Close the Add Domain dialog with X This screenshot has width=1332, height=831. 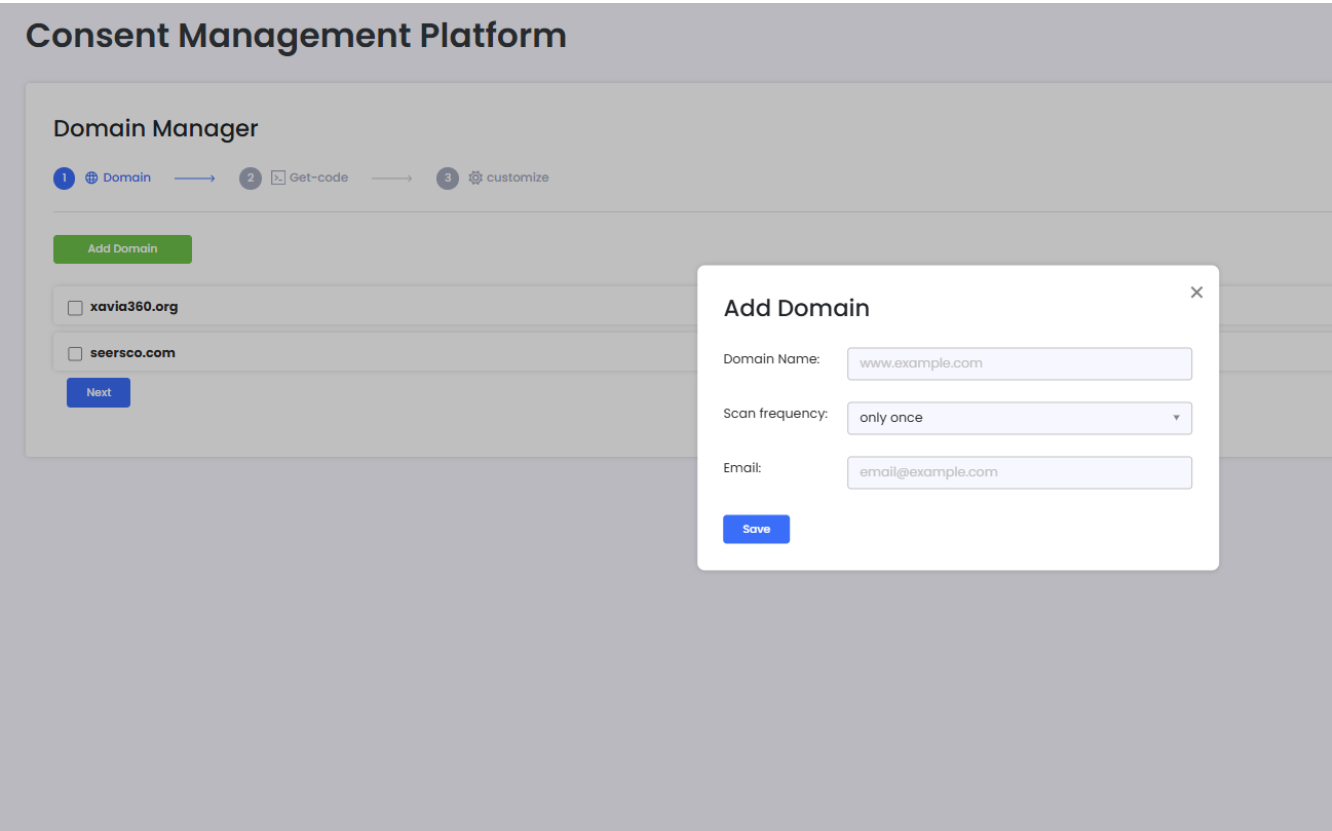[1196, 293]
